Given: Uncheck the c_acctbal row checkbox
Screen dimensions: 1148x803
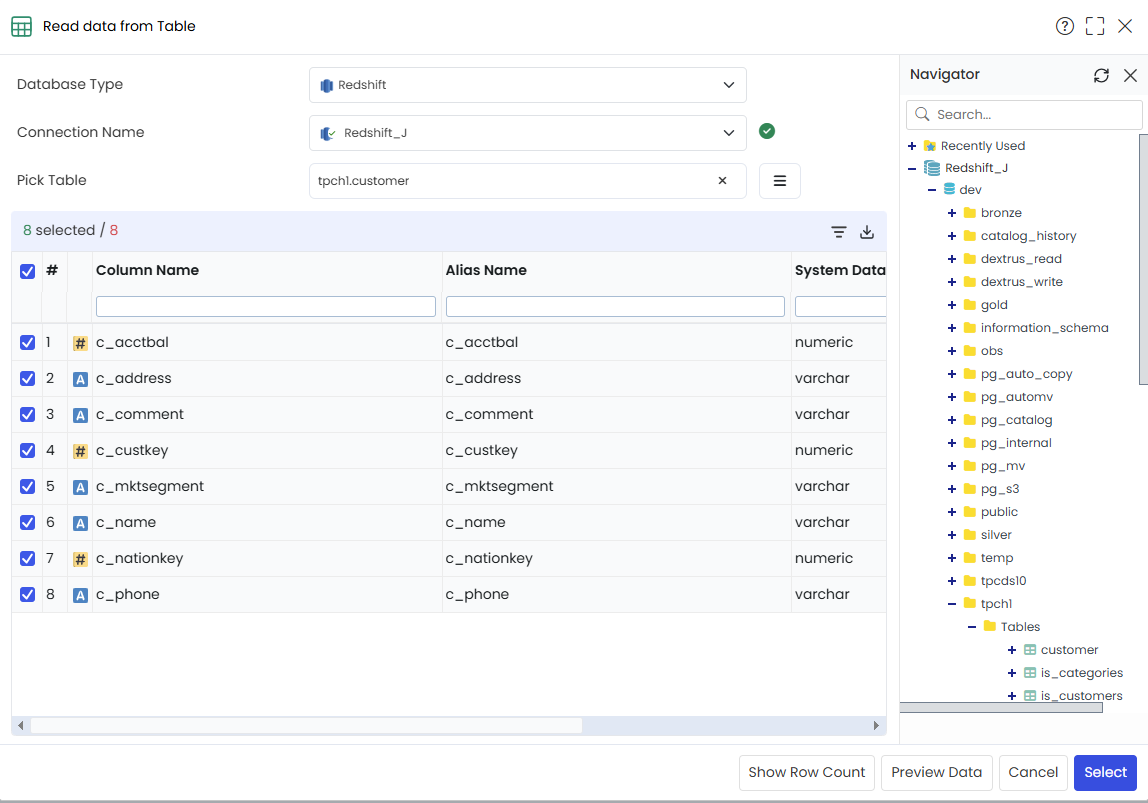Looking at the screenshot, I should [x=27, y=343].
